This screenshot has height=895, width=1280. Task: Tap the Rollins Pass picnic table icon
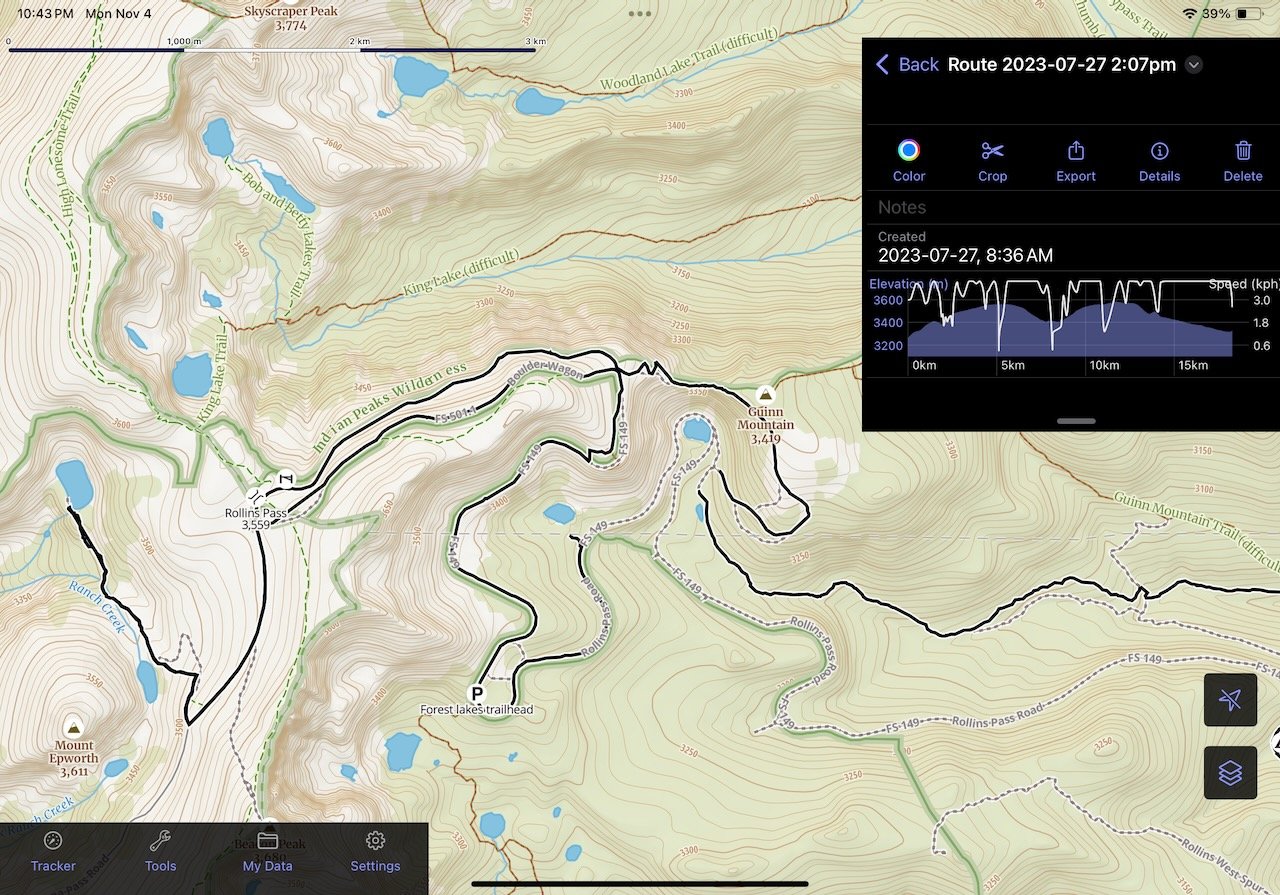click(x=286, y=478)
